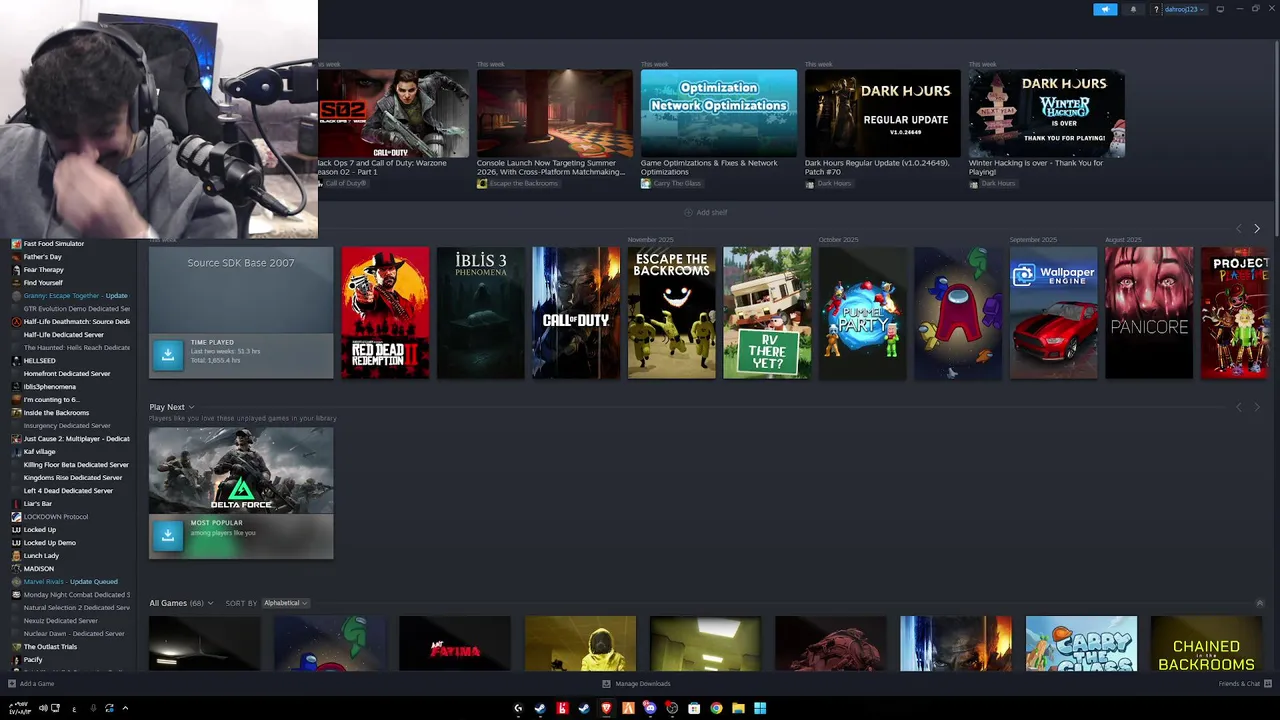
Task: Open the All Games shelf dropdown
Action: tap(210, 603)
